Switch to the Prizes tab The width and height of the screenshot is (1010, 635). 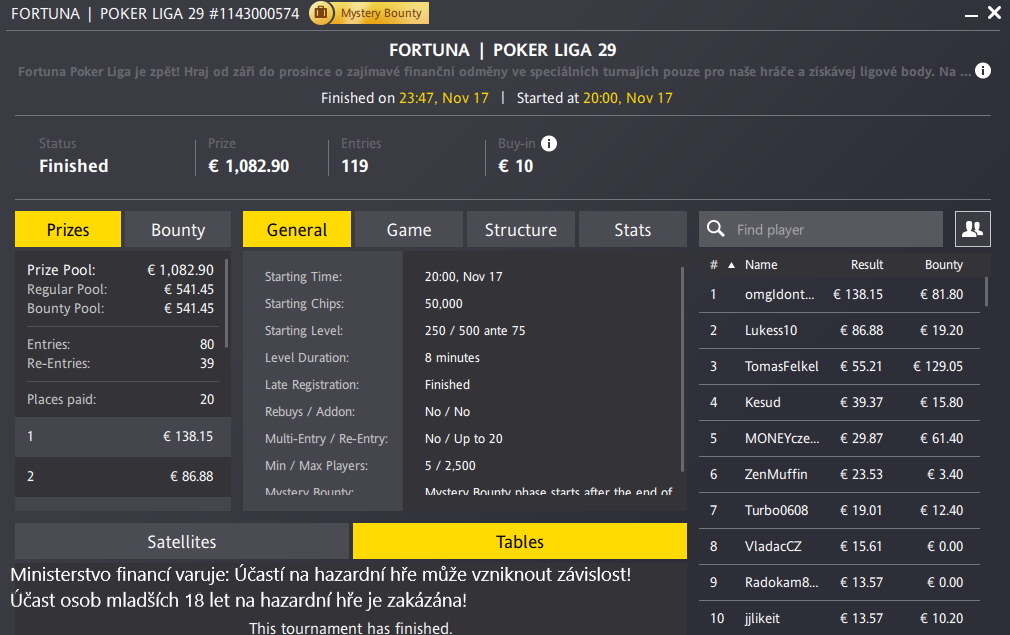click(68, 229)
